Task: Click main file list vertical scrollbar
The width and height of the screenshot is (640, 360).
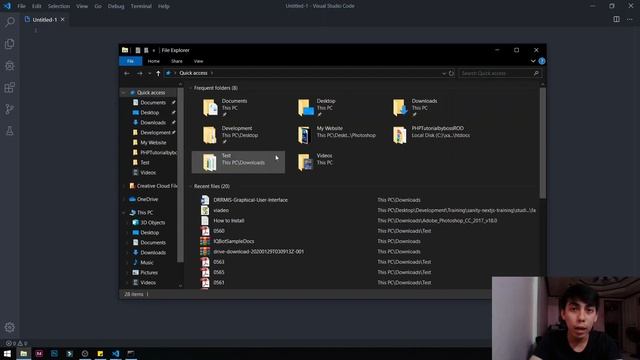Action: click(542, 143)
